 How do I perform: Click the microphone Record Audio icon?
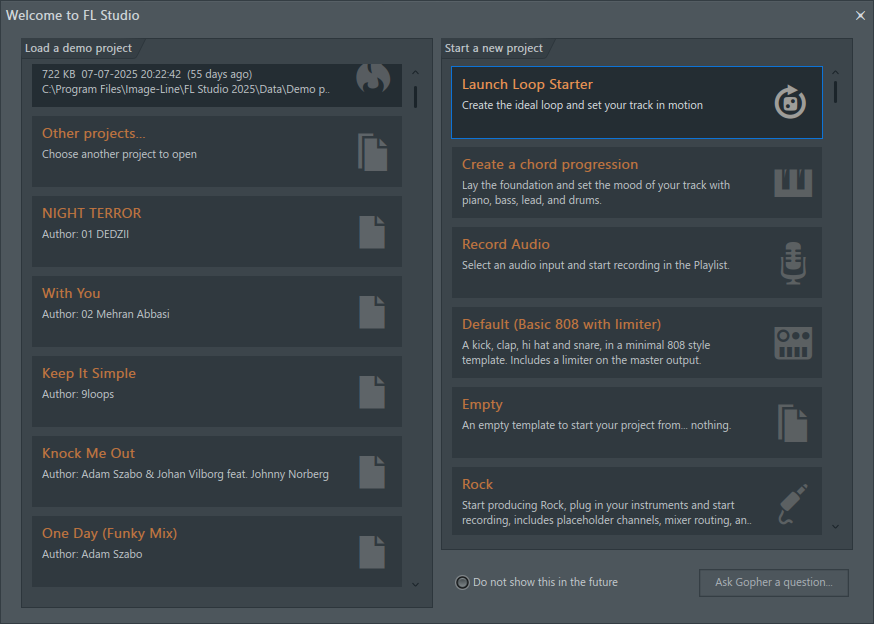pyautogui.click(x=793, y=263)
